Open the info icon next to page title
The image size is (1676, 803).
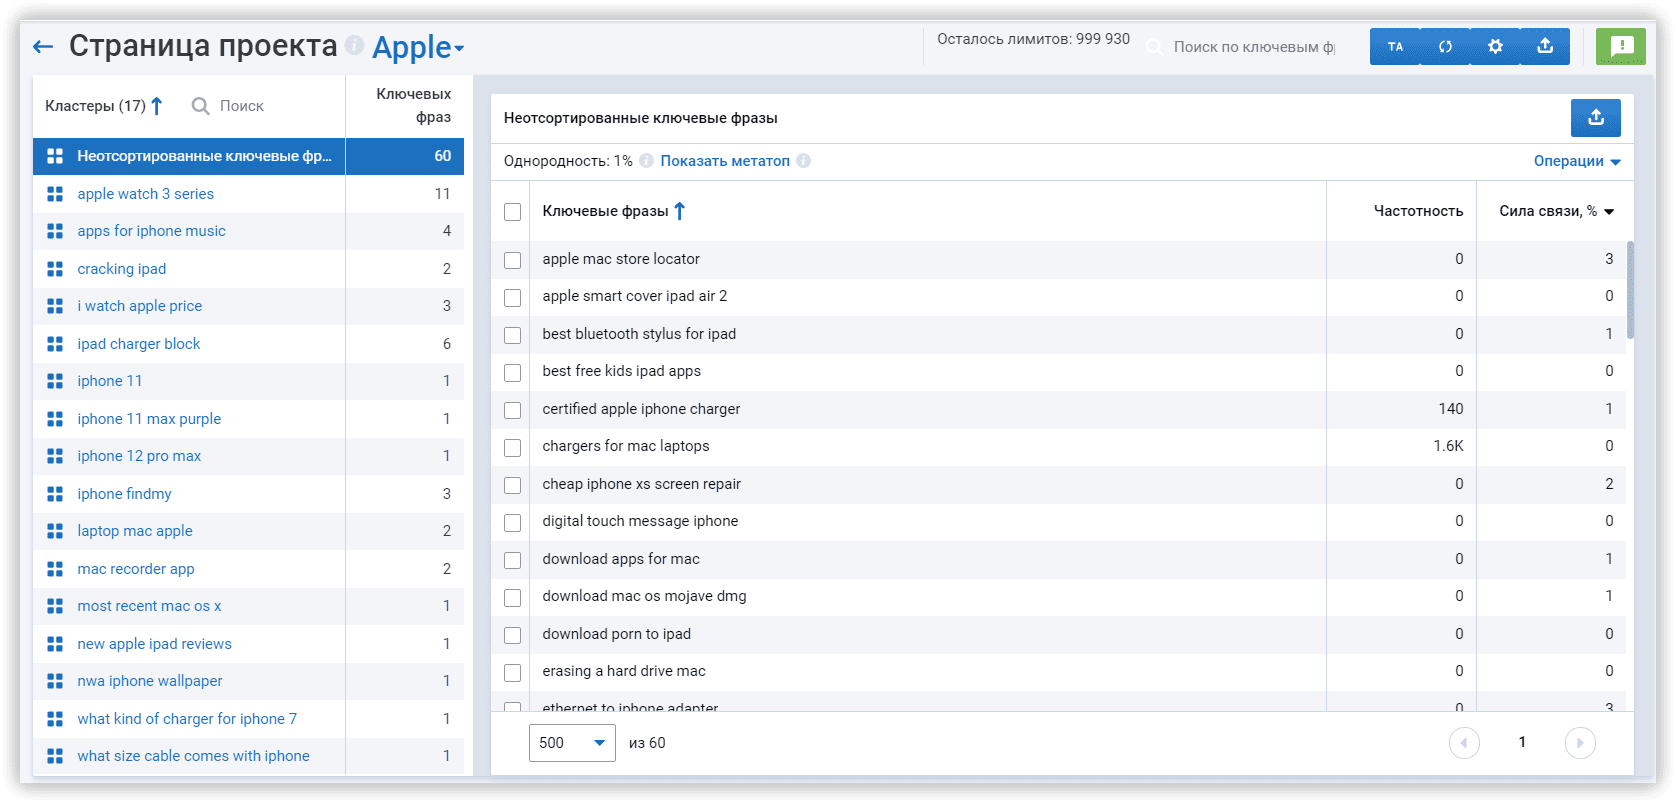pos(354,45)
